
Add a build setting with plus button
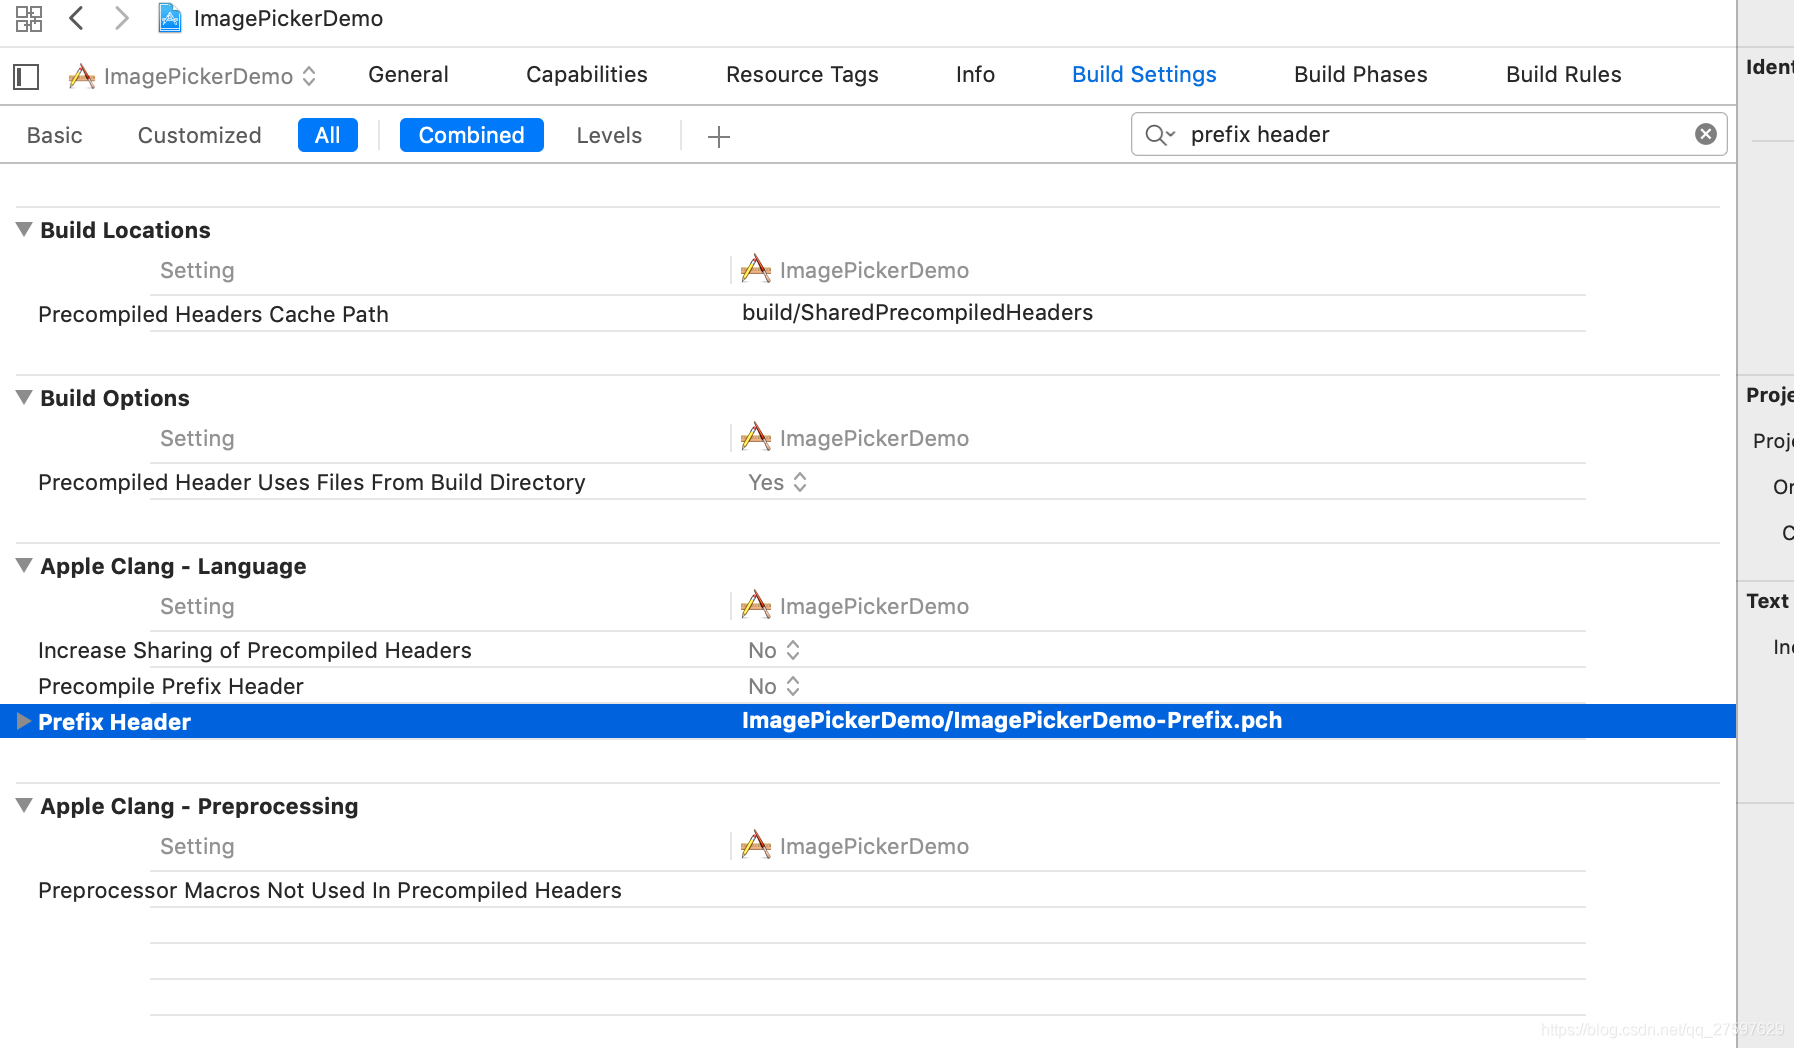click(718, 136)
